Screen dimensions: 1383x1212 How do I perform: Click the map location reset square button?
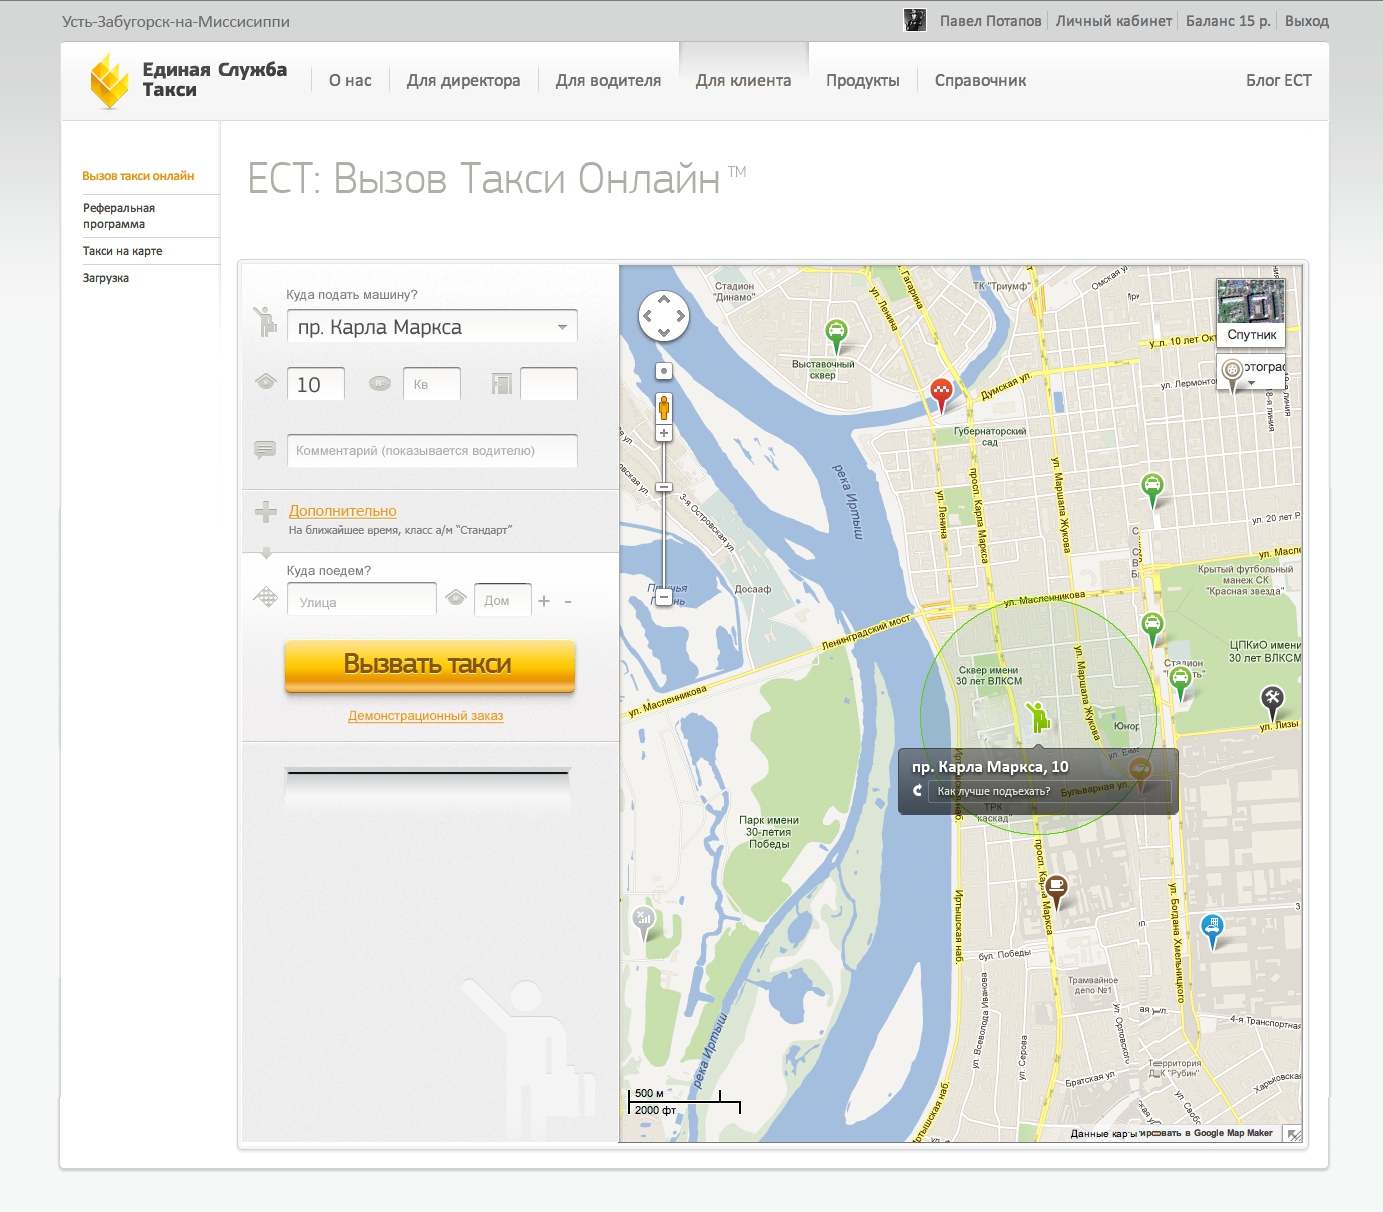664,371
